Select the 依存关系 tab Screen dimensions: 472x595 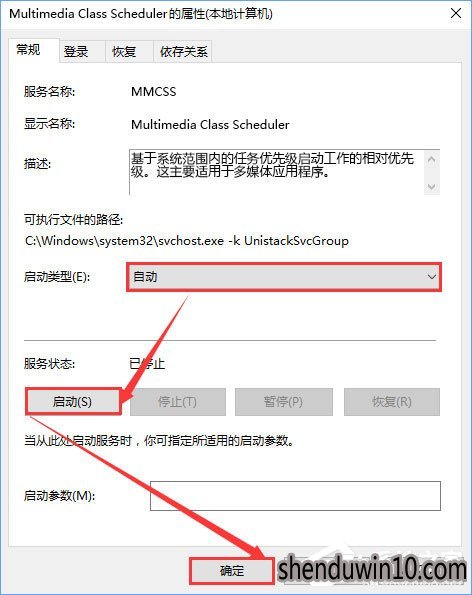[183, 51]
